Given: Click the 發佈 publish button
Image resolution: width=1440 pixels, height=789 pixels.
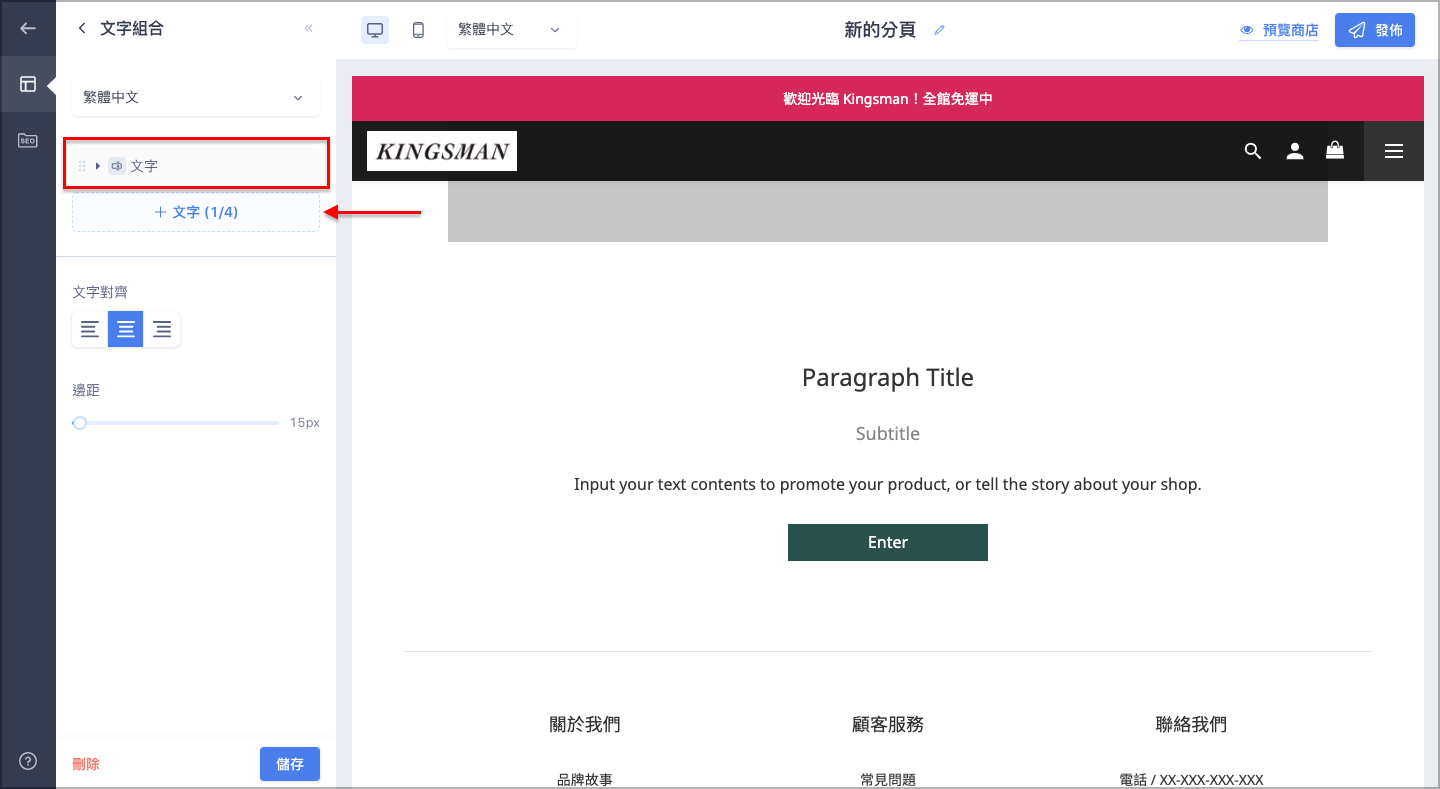Looking at the screenshot, I should [x=1375, y=30].
